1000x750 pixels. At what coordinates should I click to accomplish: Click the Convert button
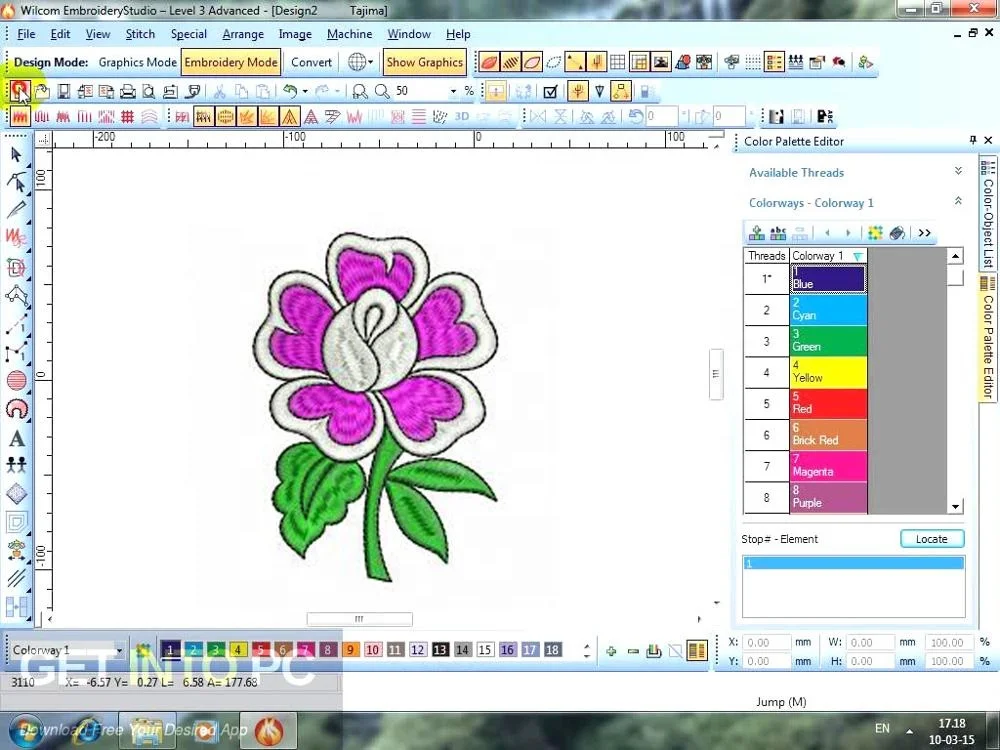coord(311,62)
